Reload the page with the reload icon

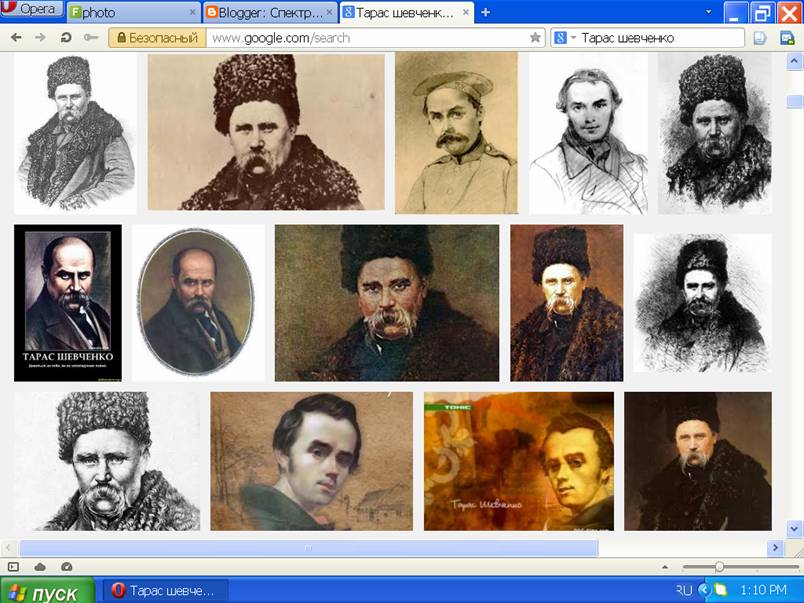pos(66,37)
